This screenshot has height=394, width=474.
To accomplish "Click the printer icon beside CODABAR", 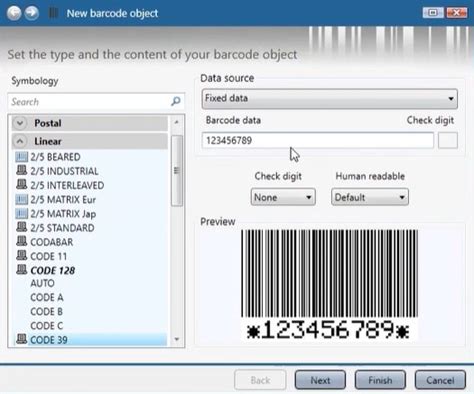I will [x=22, y=241].
